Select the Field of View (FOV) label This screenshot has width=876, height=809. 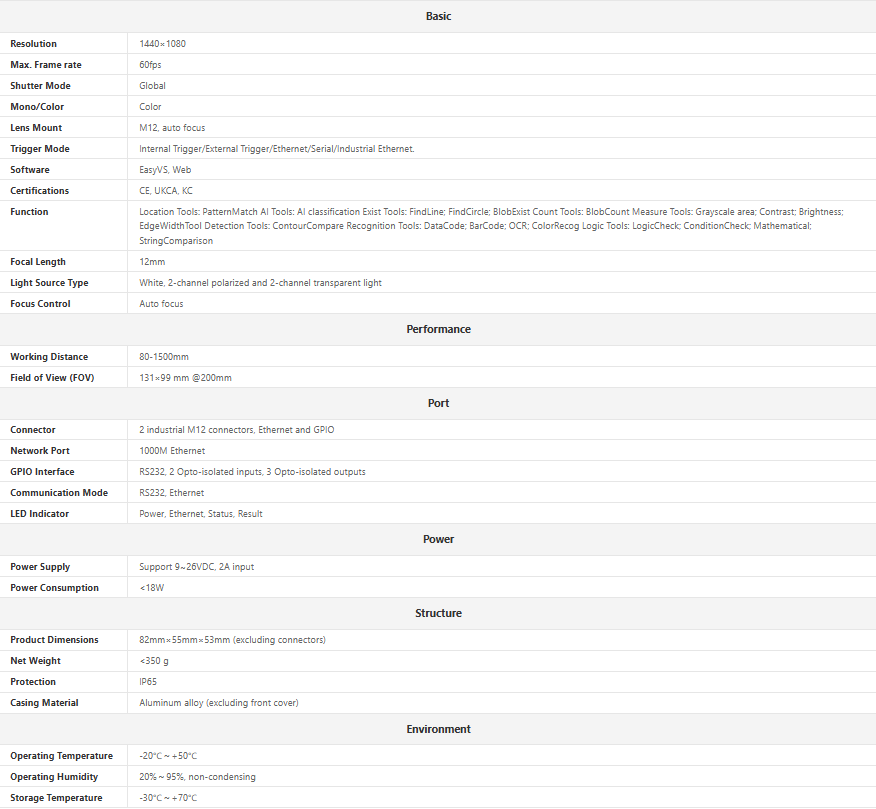52,378
